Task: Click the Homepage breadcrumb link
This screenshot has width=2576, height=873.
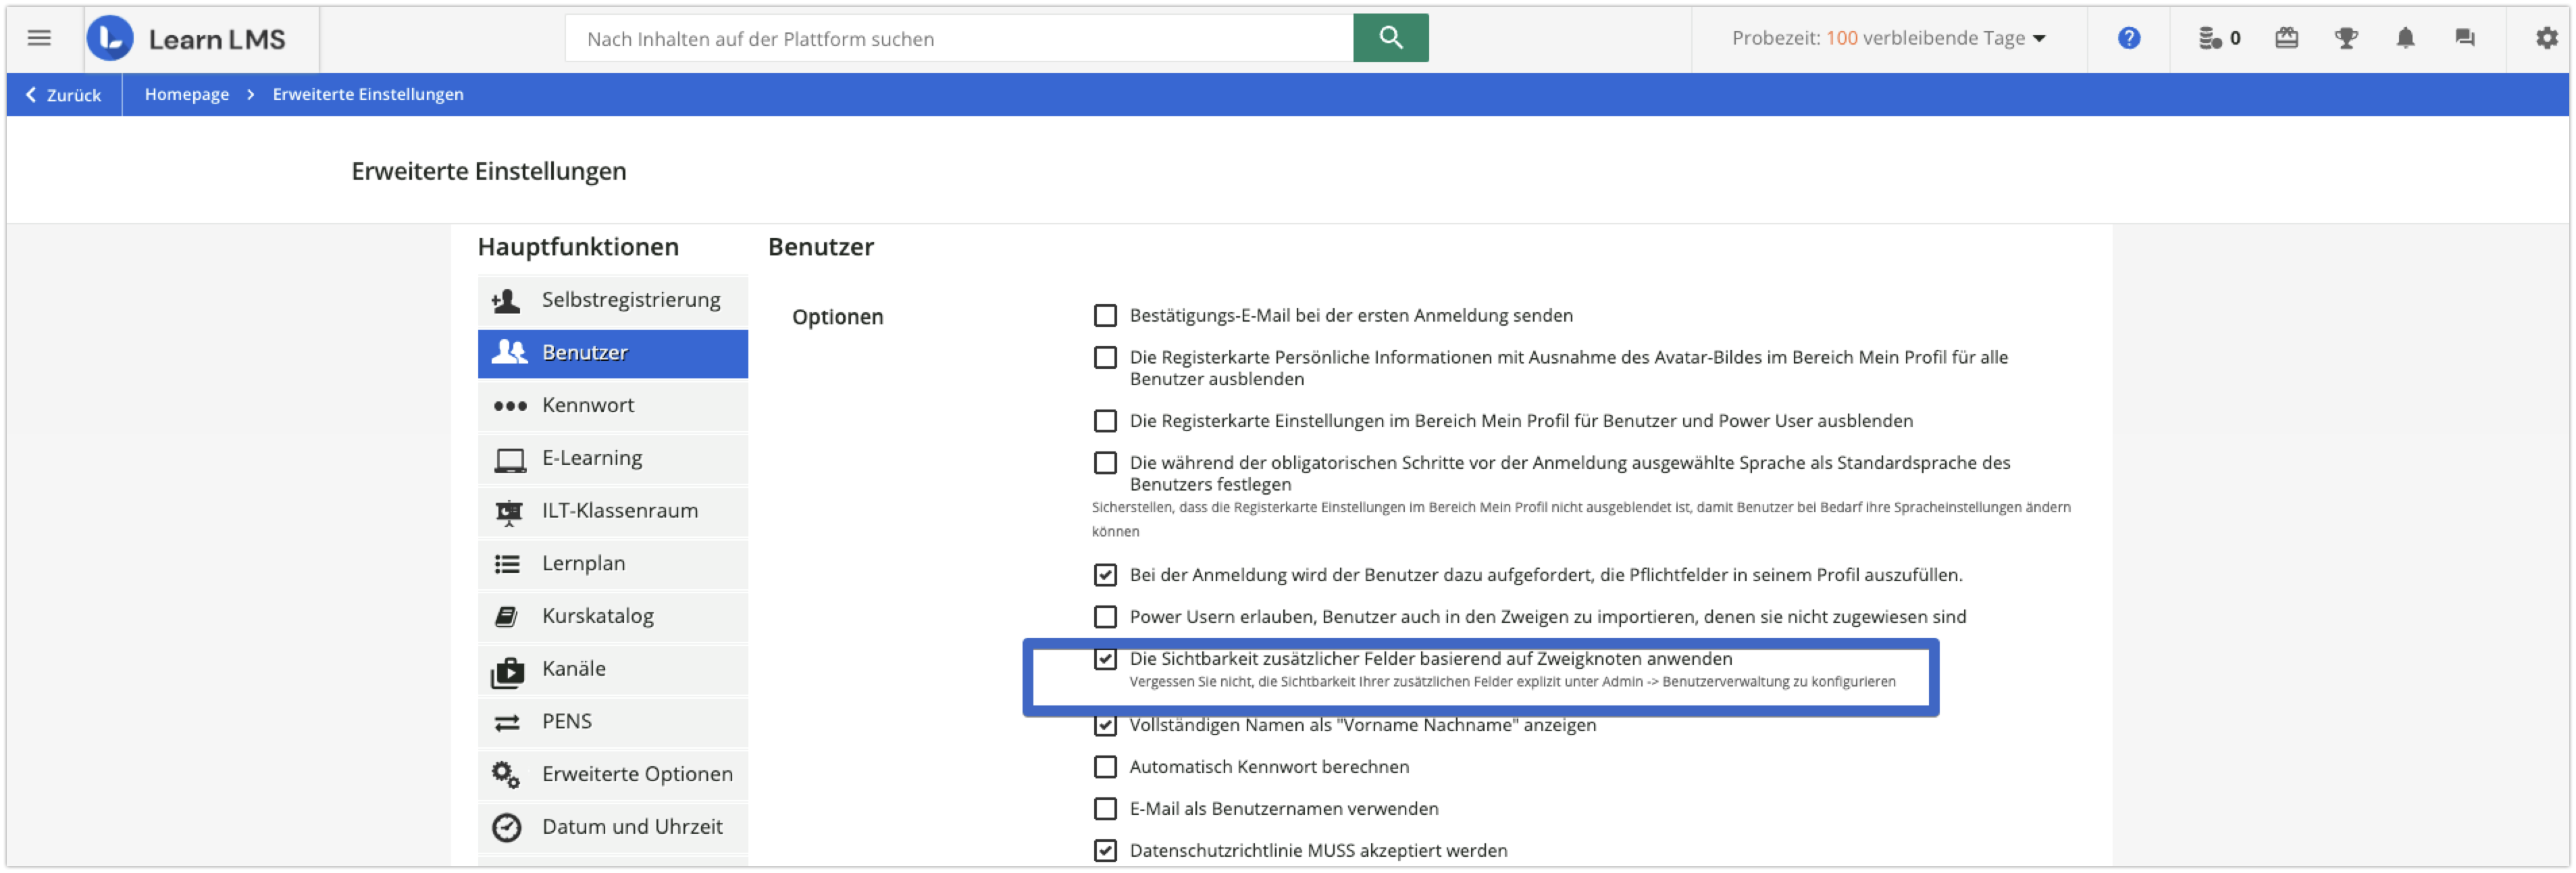Action: pyautogui.click(x=186, y=94)
